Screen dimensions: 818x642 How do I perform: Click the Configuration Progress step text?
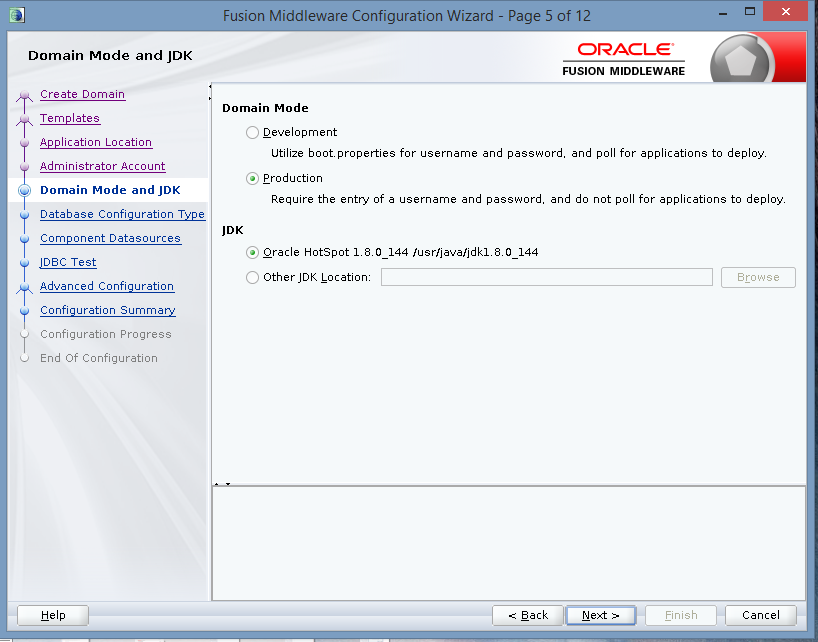click(106, 334)
